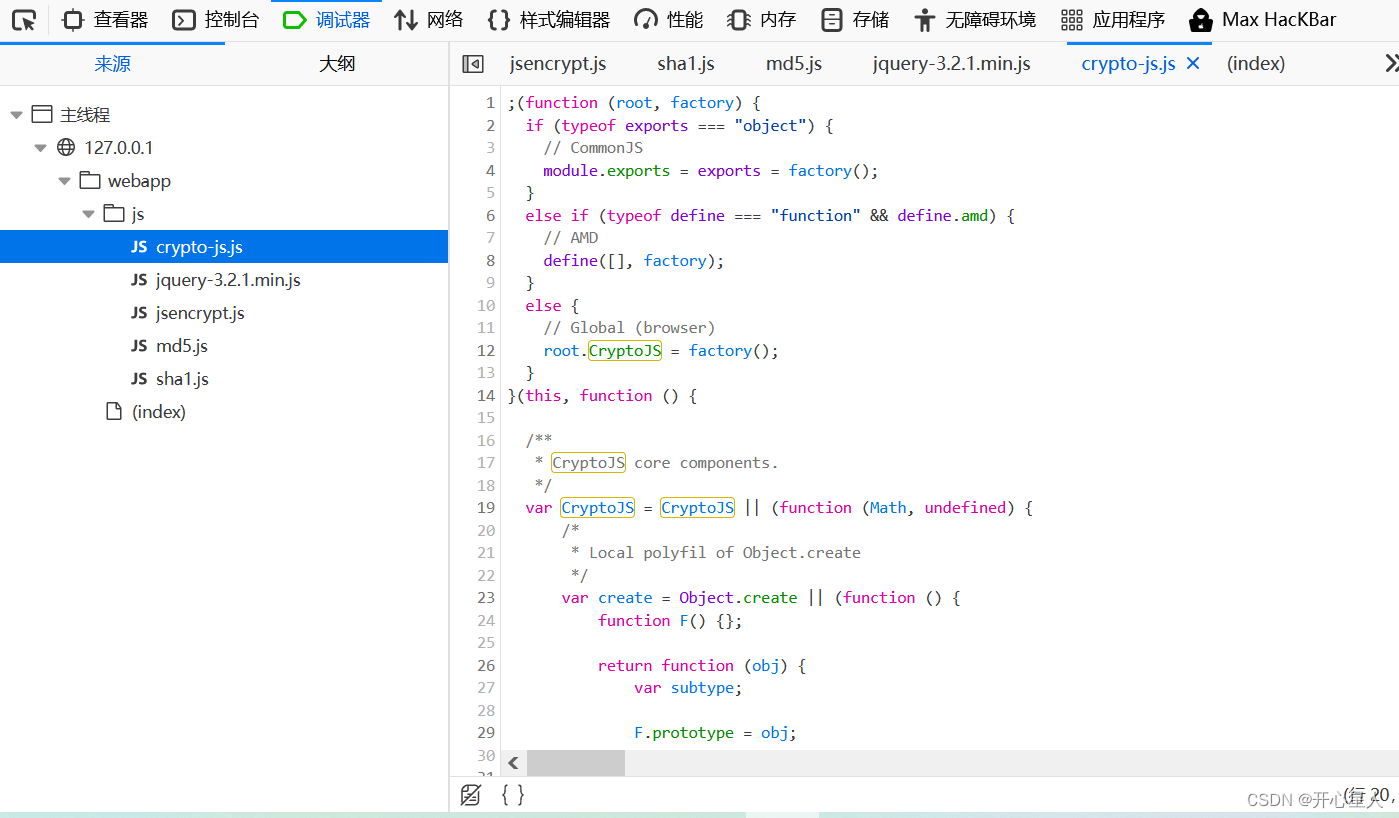The image size is (1399, 818).
Task: Click 'var subtype;' on line 27
Action: 688,688
